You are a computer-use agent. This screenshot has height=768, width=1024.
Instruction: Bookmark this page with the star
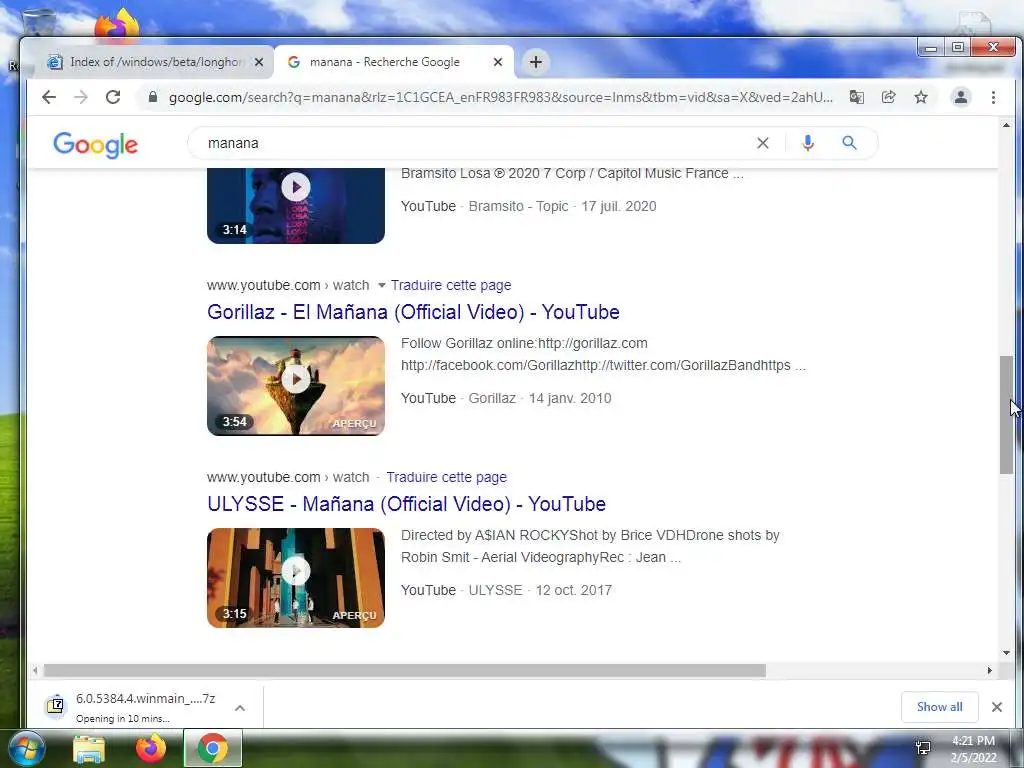tap(921, 97)
